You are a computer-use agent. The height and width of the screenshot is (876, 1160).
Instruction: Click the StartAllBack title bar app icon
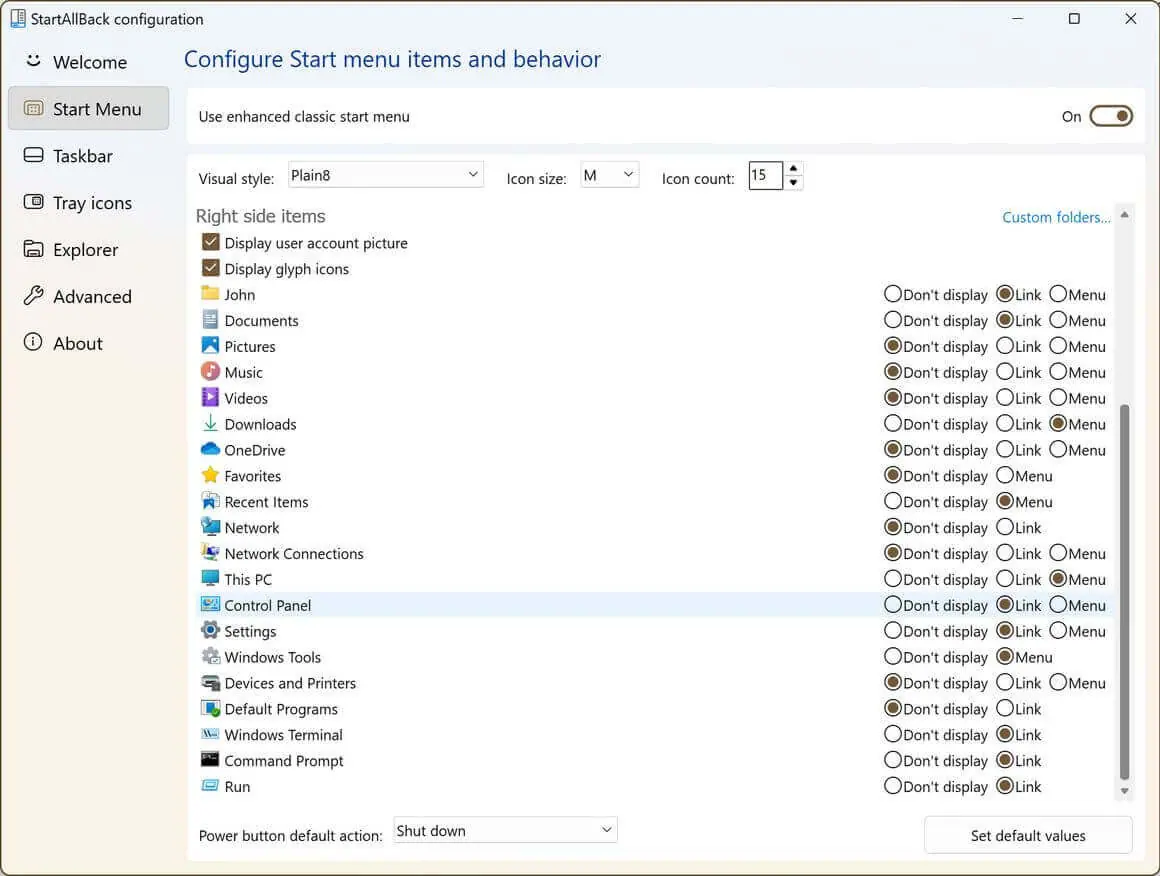click(x=18, y=18)
